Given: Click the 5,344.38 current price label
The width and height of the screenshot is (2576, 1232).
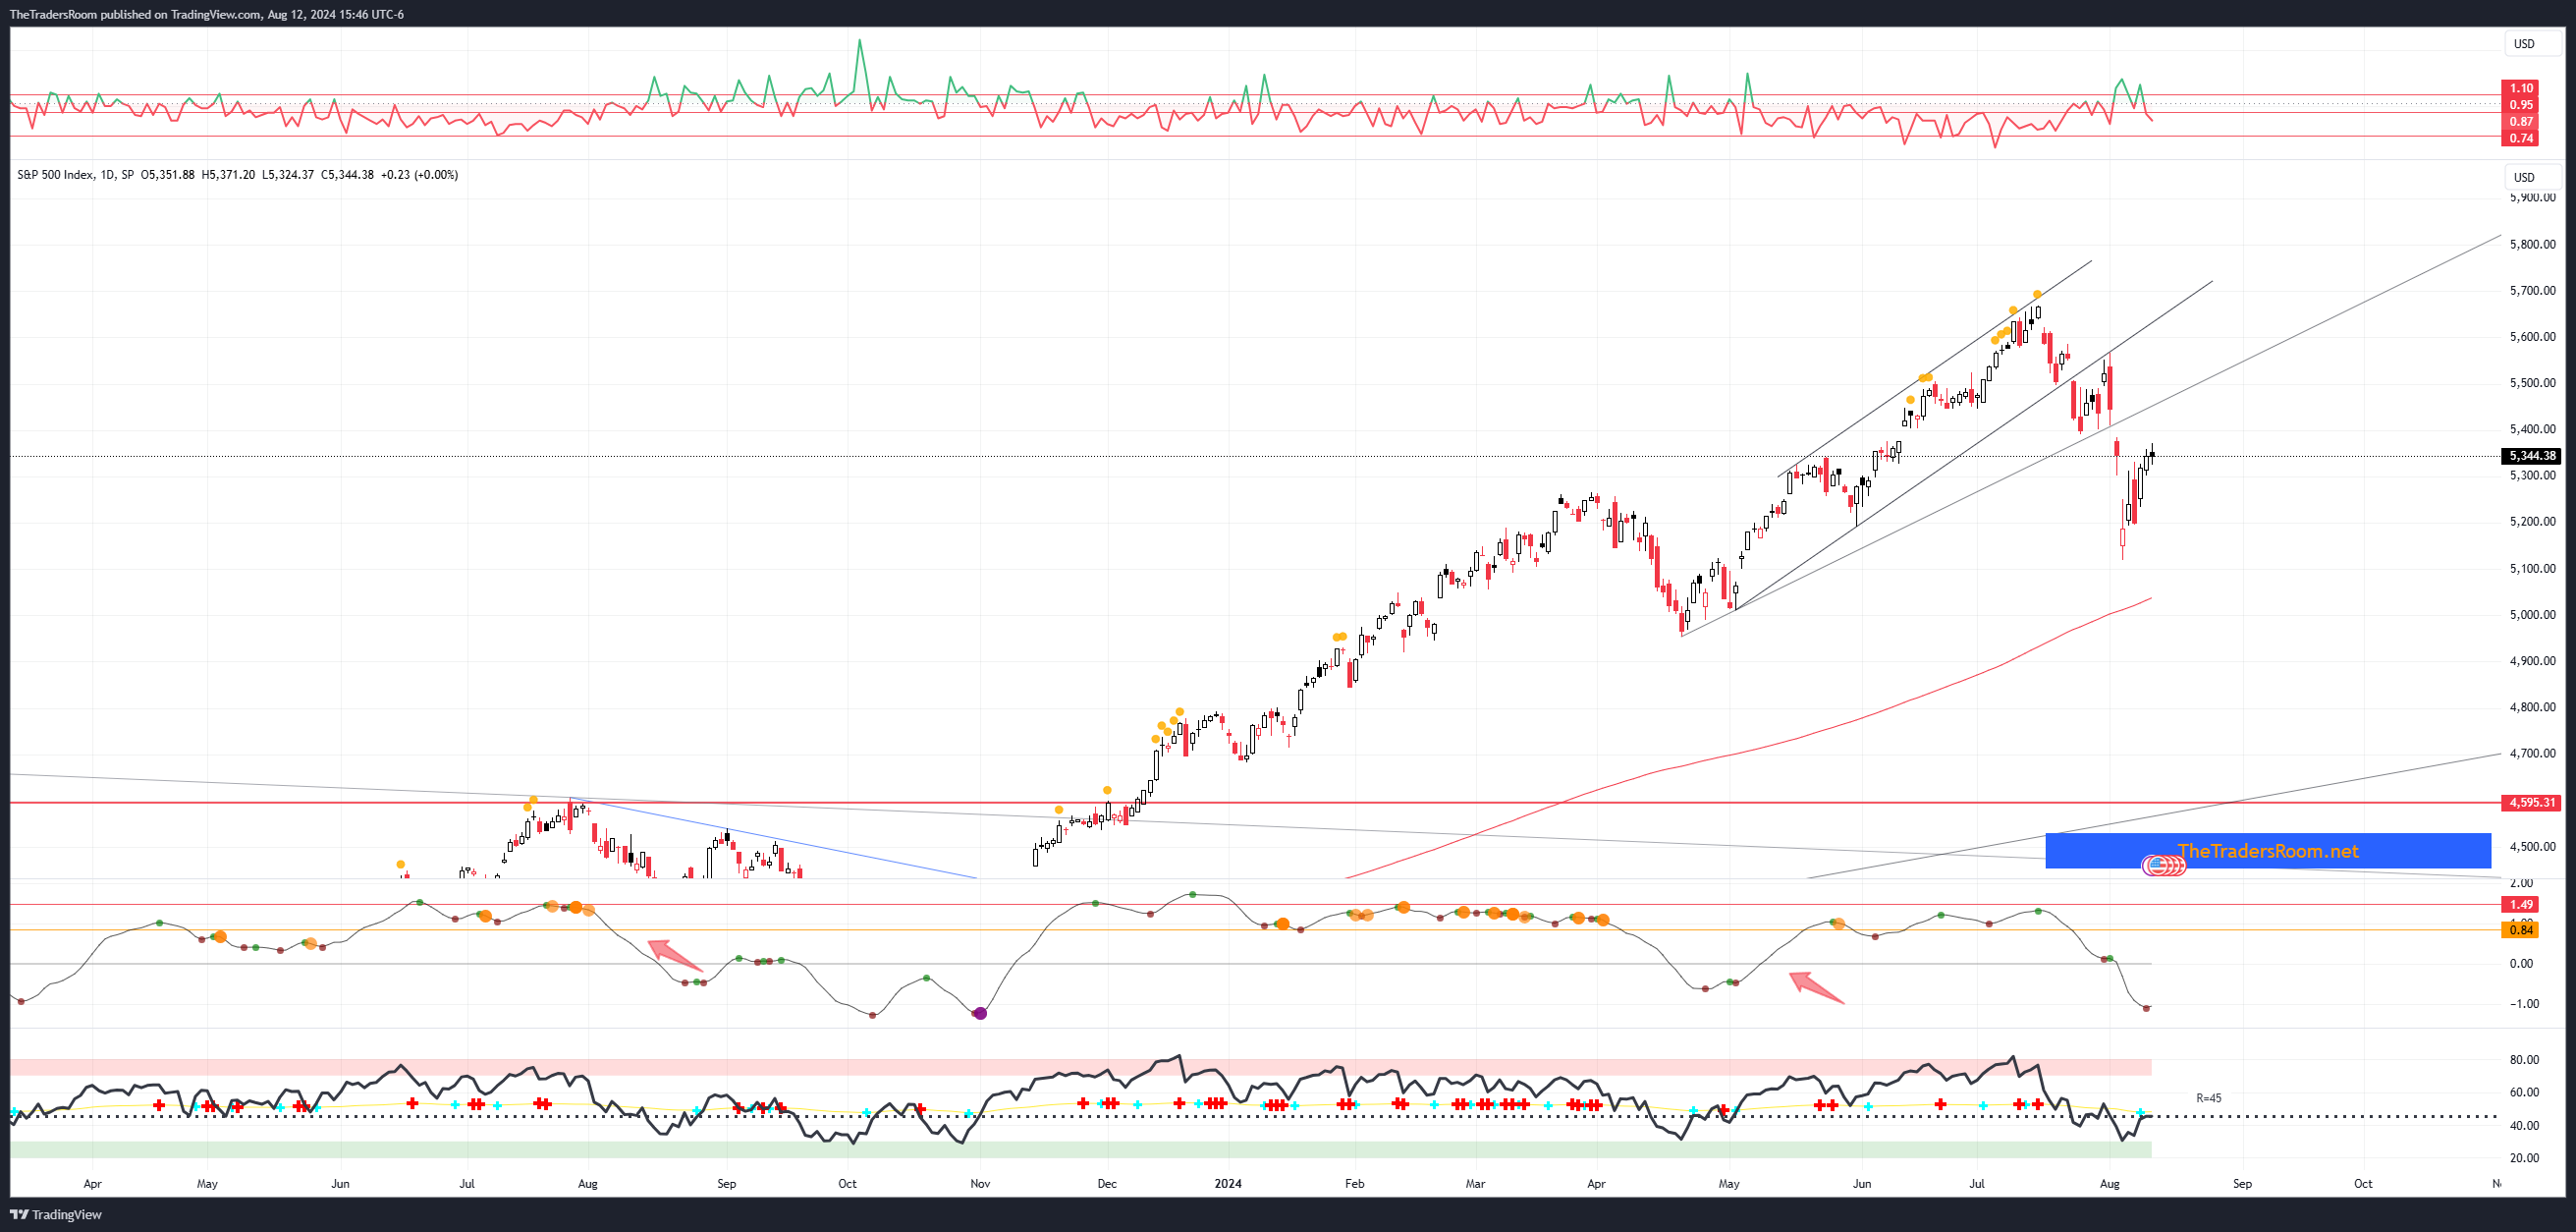Looking at the screenshot, I should pos(2531,456).
